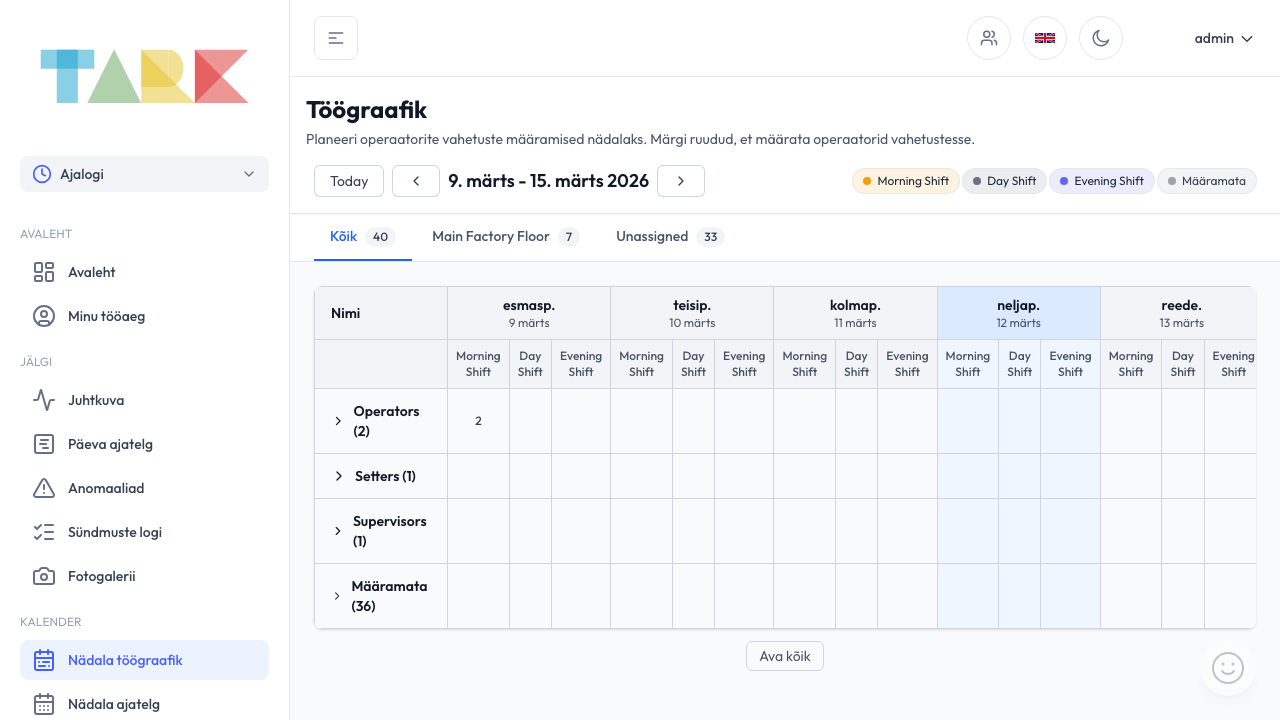The image size is (1280, 720).
Task: Click the Töögraafik page heading
Action: click(x=367, y=110)
